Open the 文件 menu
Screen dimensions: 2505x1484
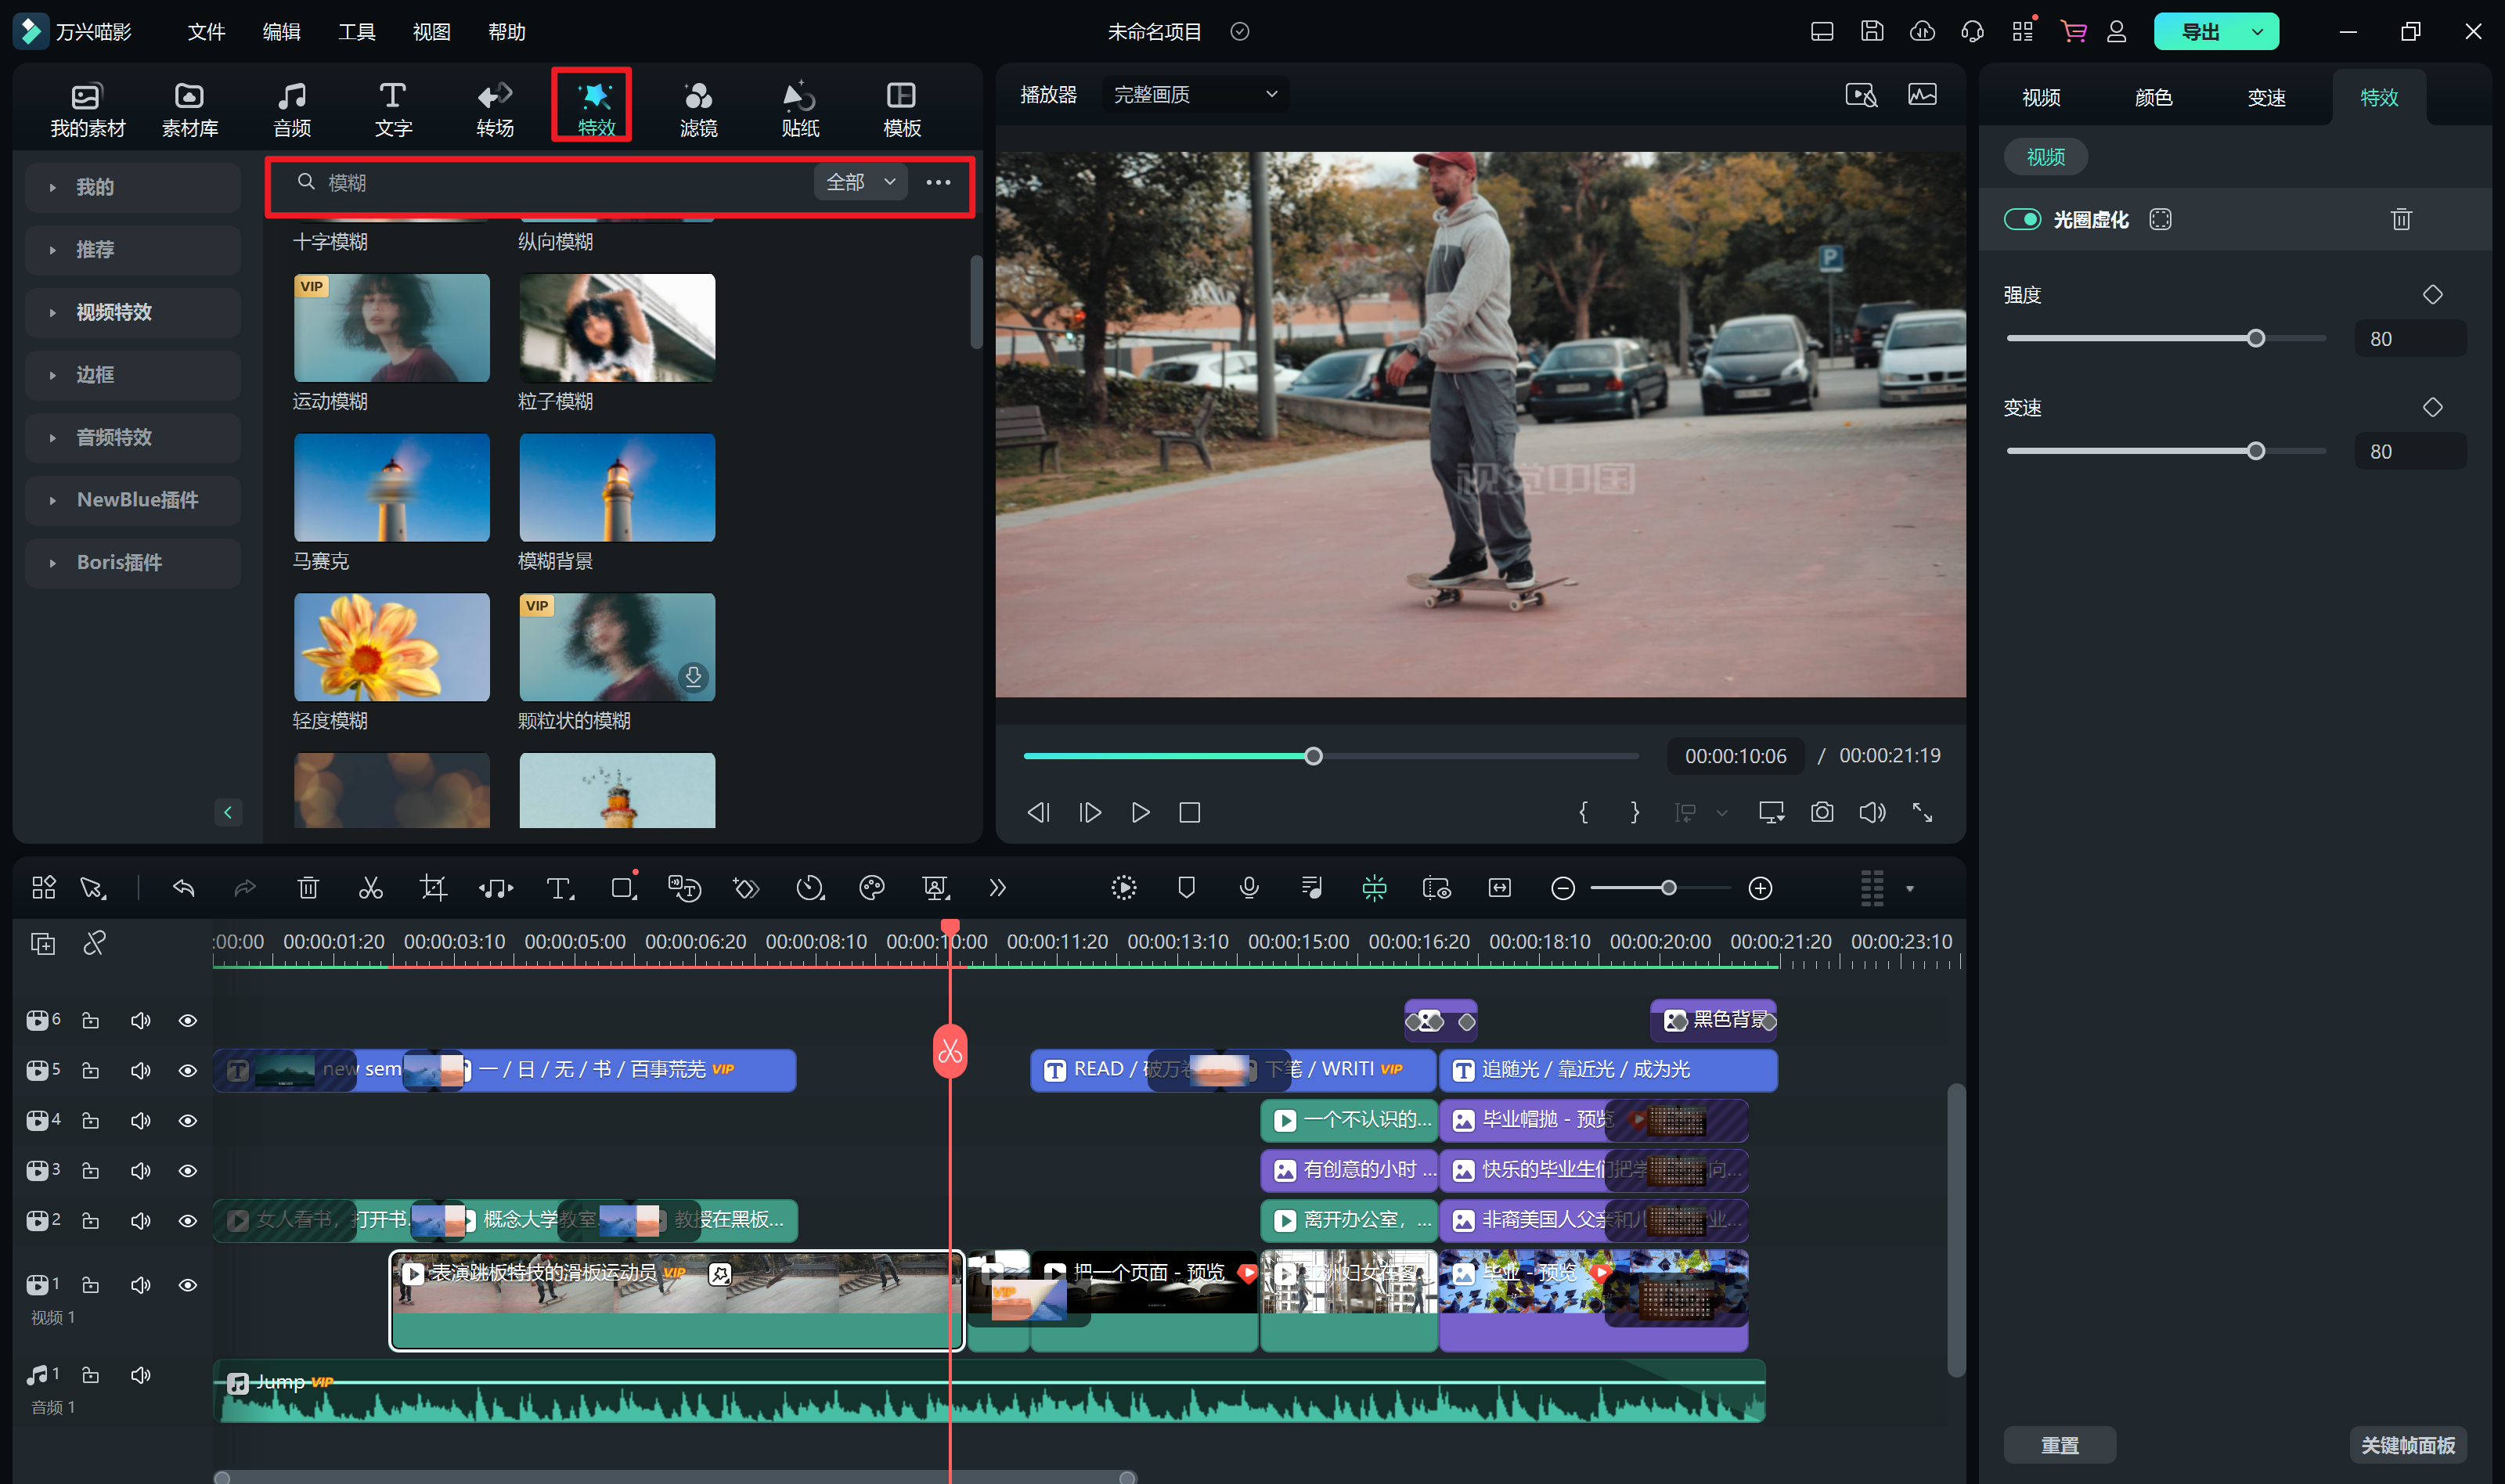tap(206, 31)
